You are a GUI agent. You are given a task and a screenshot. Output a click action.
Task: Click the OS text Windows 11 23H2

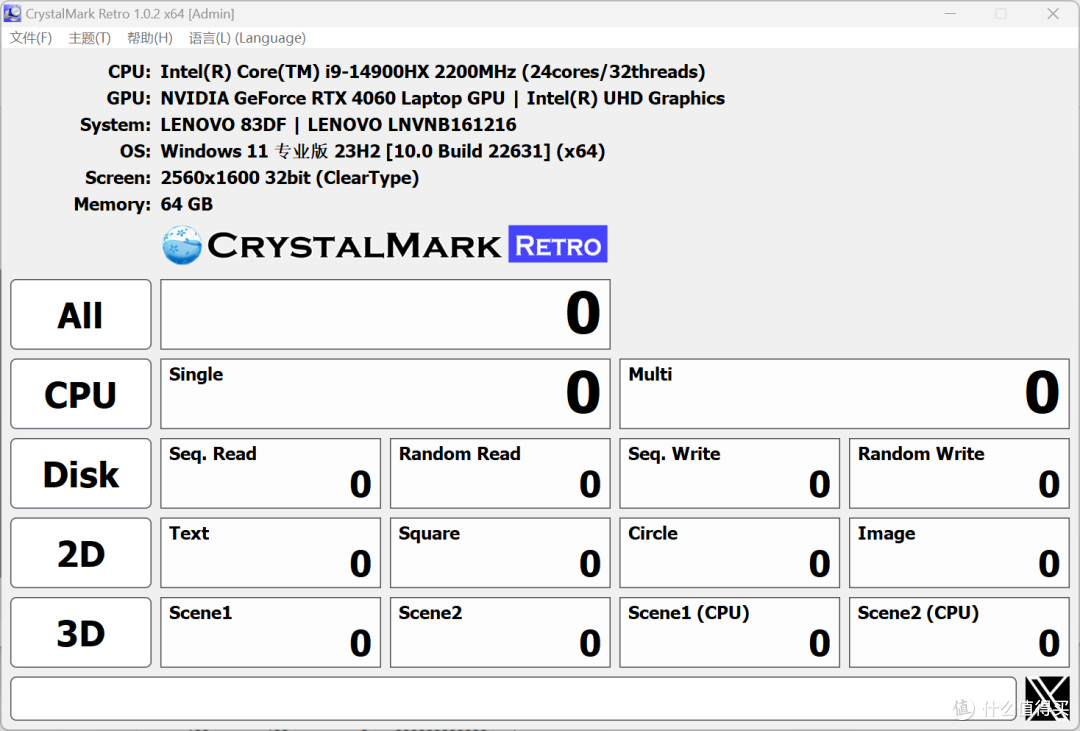pyautogui.click(x=382, y=151)
